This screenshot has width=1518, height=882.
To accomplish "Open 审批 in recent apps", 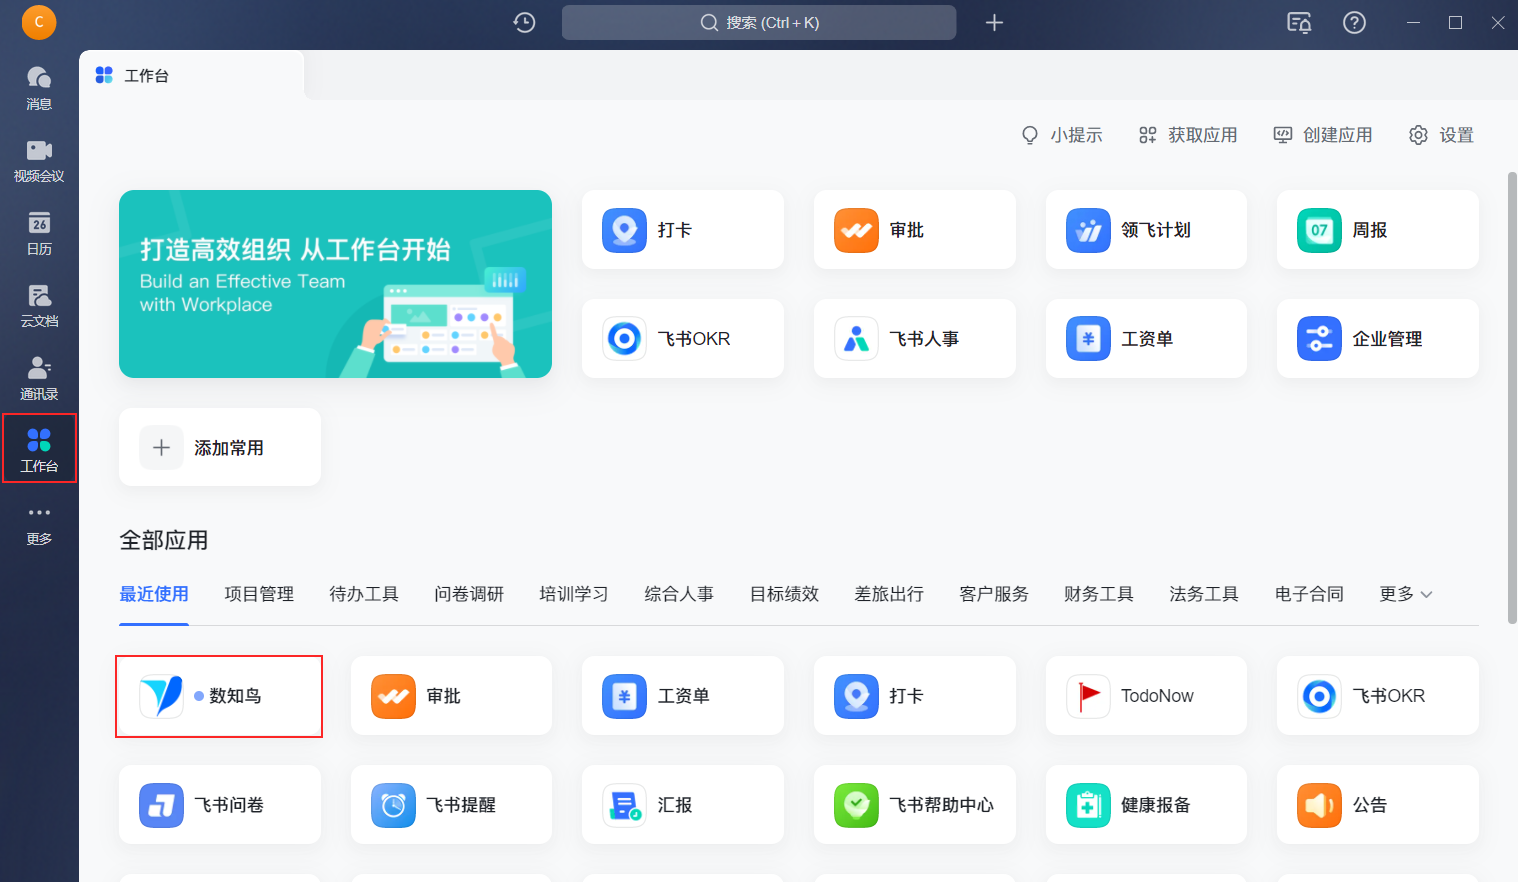I will coord(451,696).
